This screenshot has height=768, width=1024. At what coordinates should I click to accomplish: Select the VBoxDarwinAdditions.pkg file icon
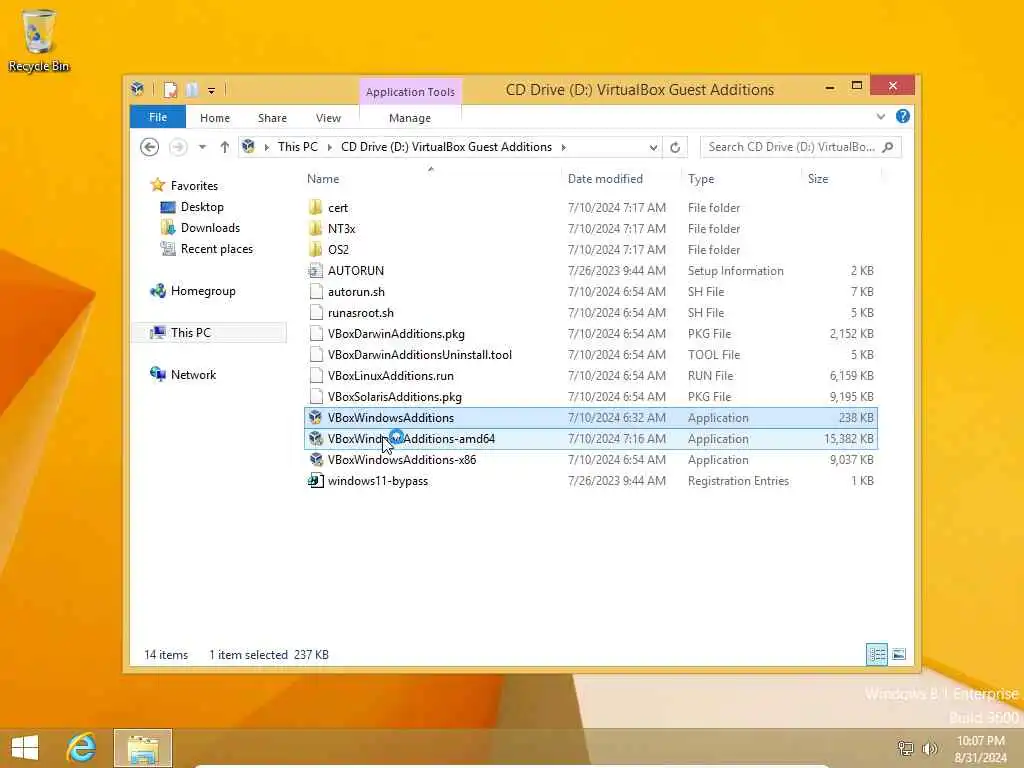pos(316,334)
